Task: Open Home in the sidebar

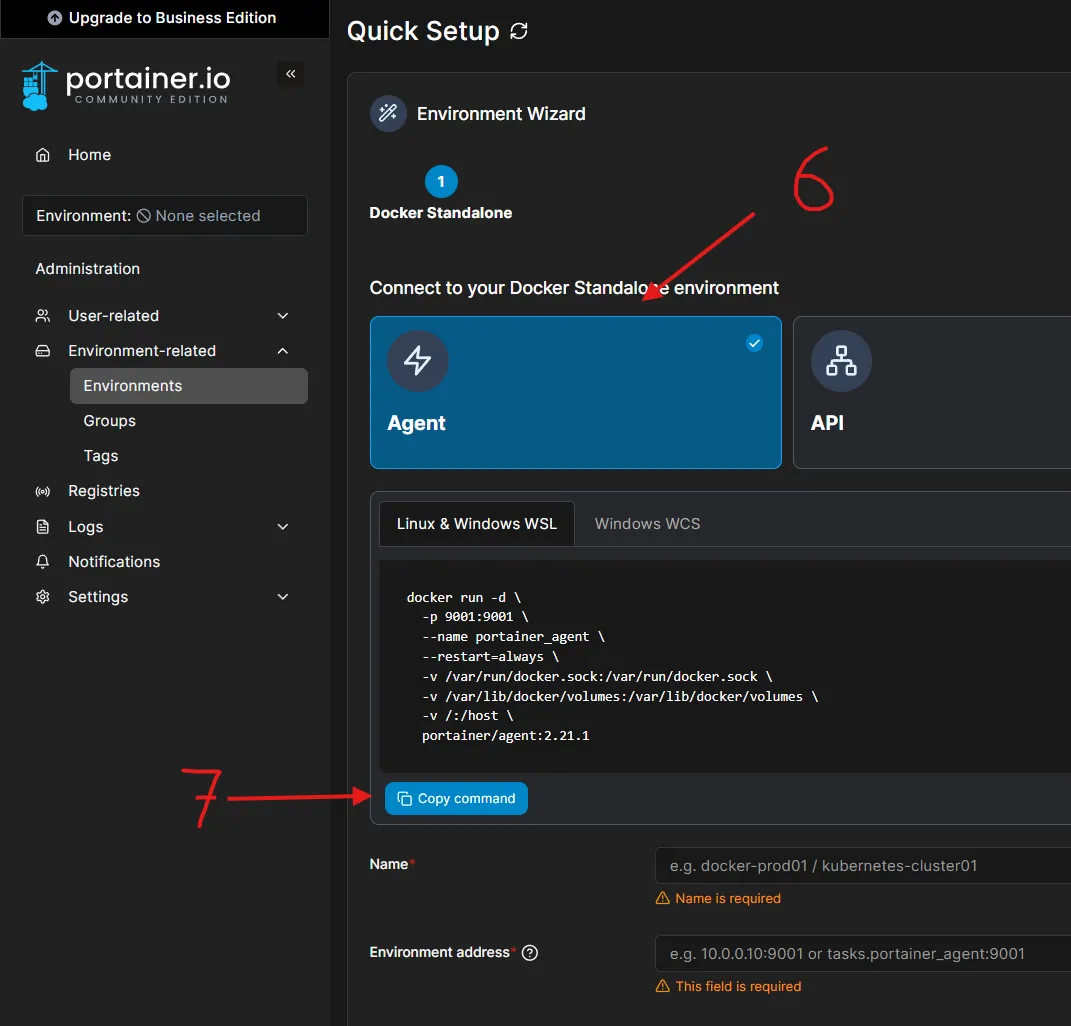Action: [89, 155]
